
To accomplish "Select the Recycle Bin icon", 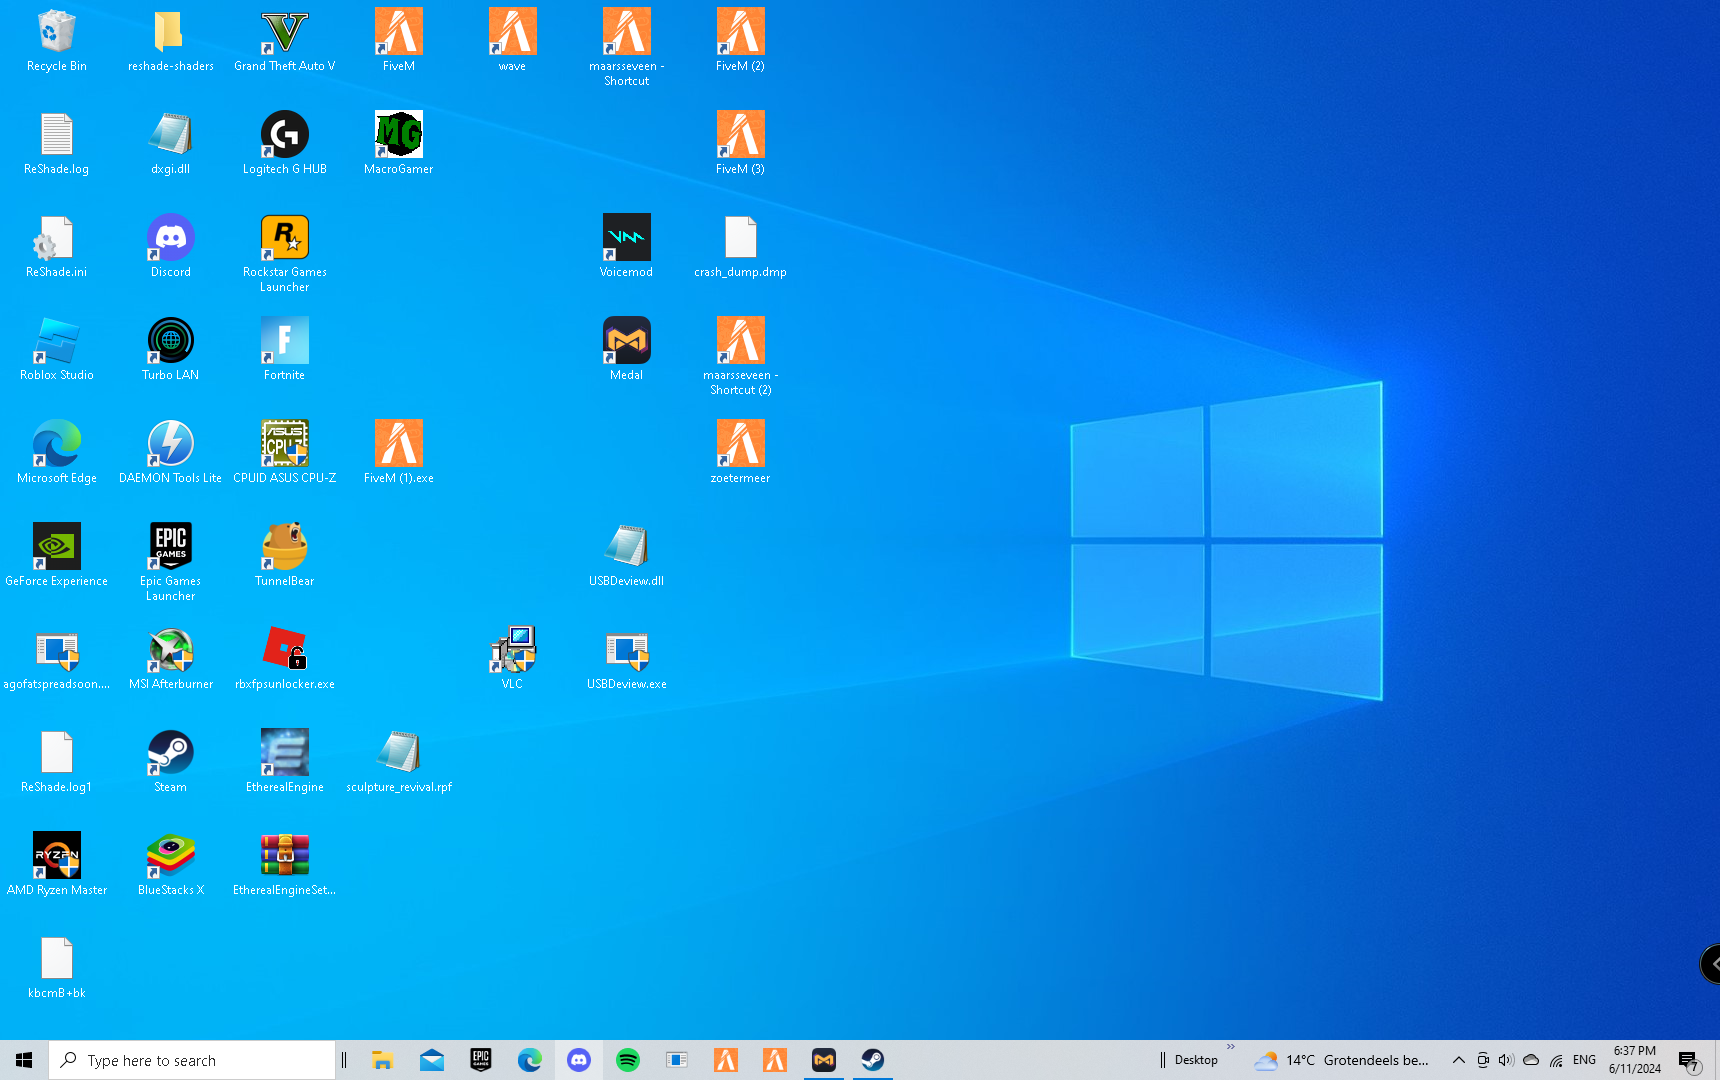I will 56,33.
